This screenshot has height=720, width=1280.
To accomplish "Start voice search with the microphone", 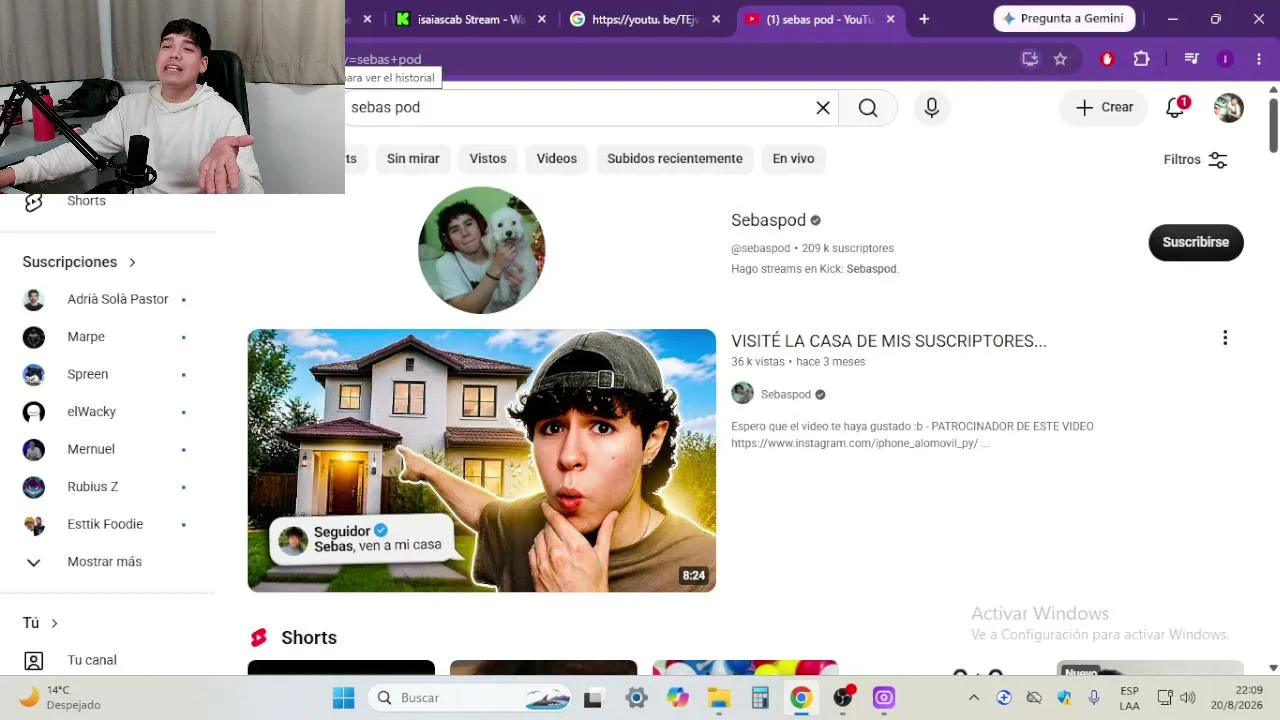I will tap(932, 108).
